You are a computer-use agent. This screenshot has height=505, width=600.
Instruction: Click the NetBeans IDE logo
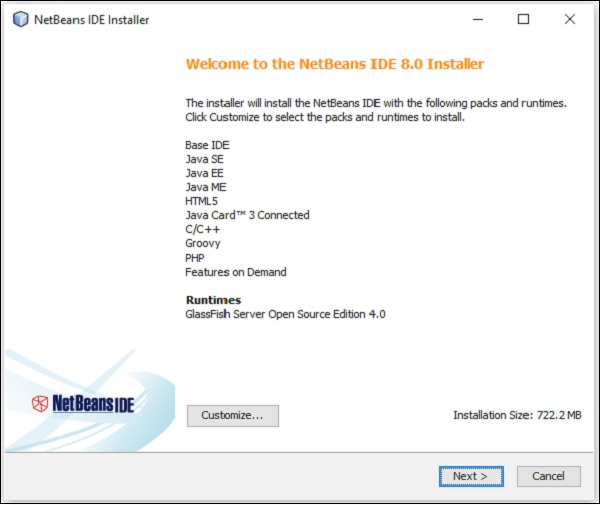83,404
